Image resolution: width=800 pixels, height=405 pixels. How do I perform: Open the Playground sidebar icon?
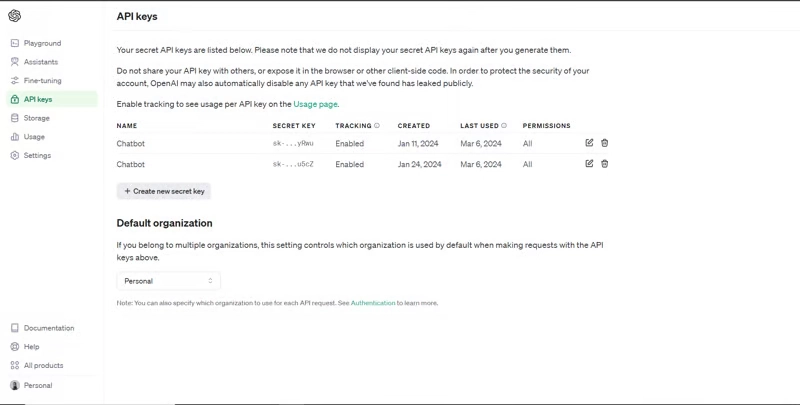pyautogui.click(x=15, y=43)
